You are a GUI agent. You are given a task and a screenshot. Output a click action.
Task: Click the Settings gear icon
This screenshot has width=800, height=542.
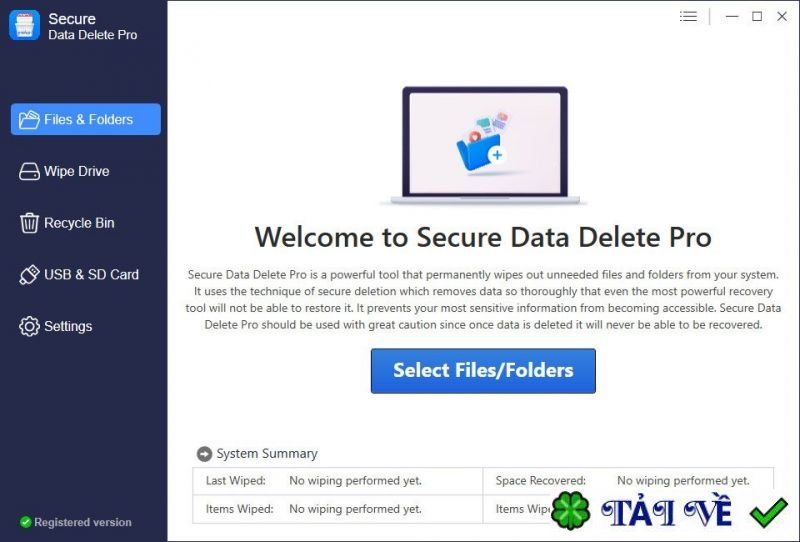pyautogui.click(x=29, y=326)
